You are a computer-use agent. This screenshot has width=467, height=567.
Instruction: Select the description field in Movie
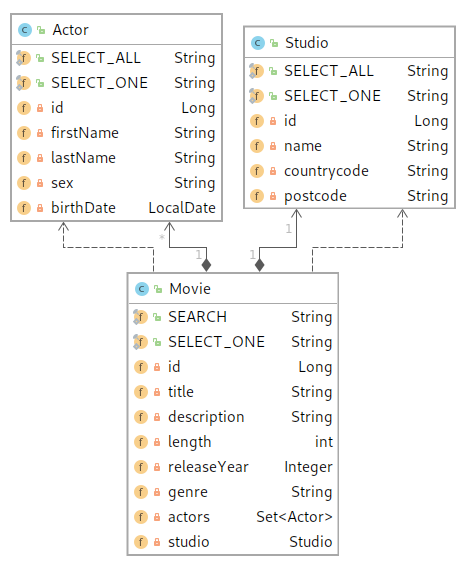(233, 417)
